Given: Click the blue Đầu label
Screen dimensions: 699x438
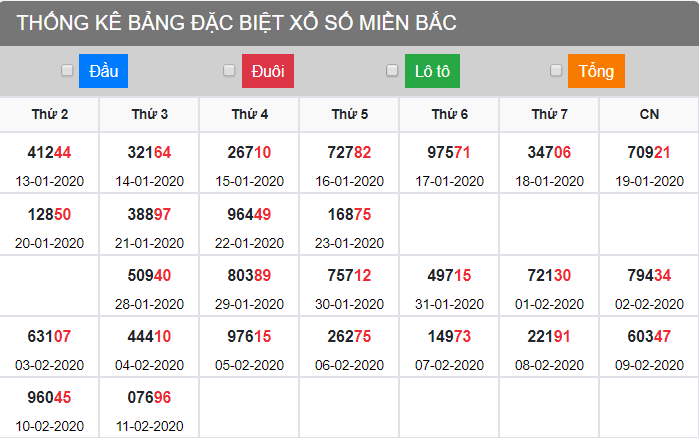Looking at the screenshot, I should 103,71.
